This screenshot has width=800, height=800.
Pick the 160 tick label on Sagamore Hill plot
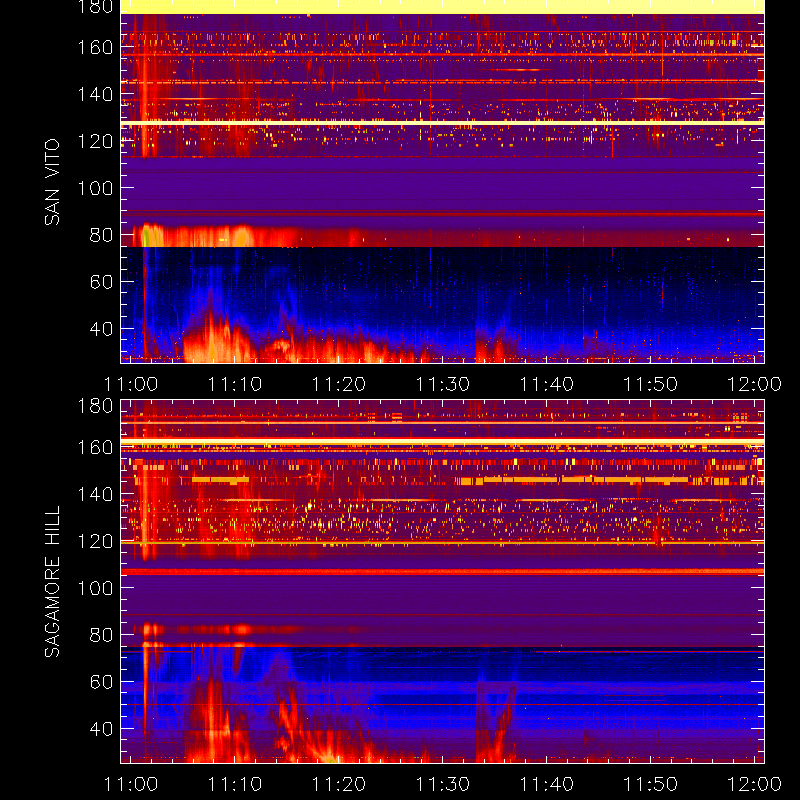pyautogui.click(x=95, y=447)
